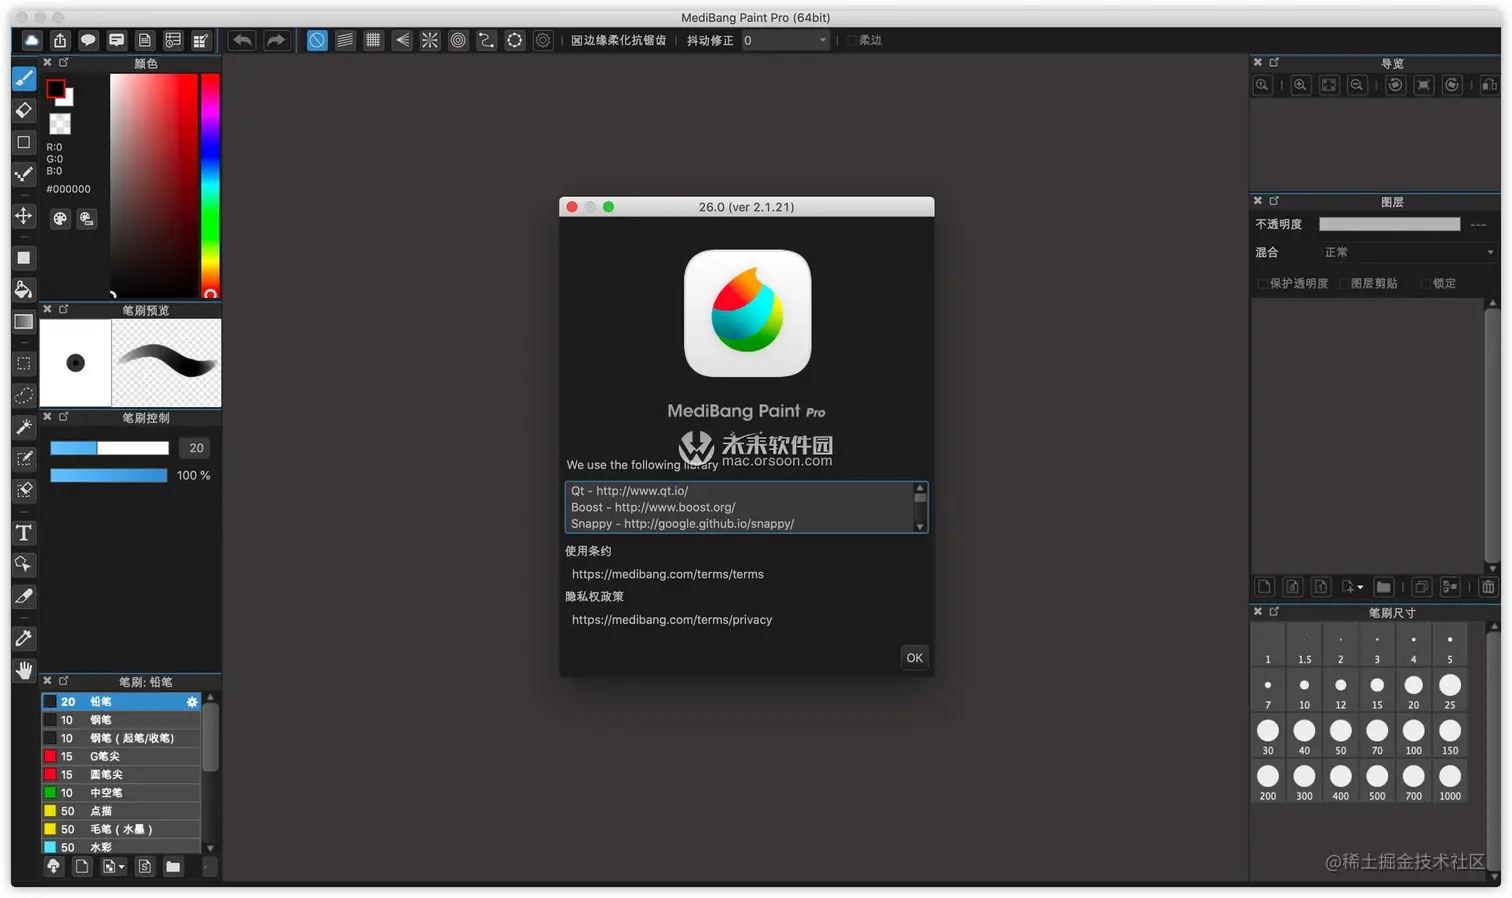The width and height of the screenshot is (1512, 898).
Task: Select the Brush tool in left toolbar
Action: [x=24, y=78]
